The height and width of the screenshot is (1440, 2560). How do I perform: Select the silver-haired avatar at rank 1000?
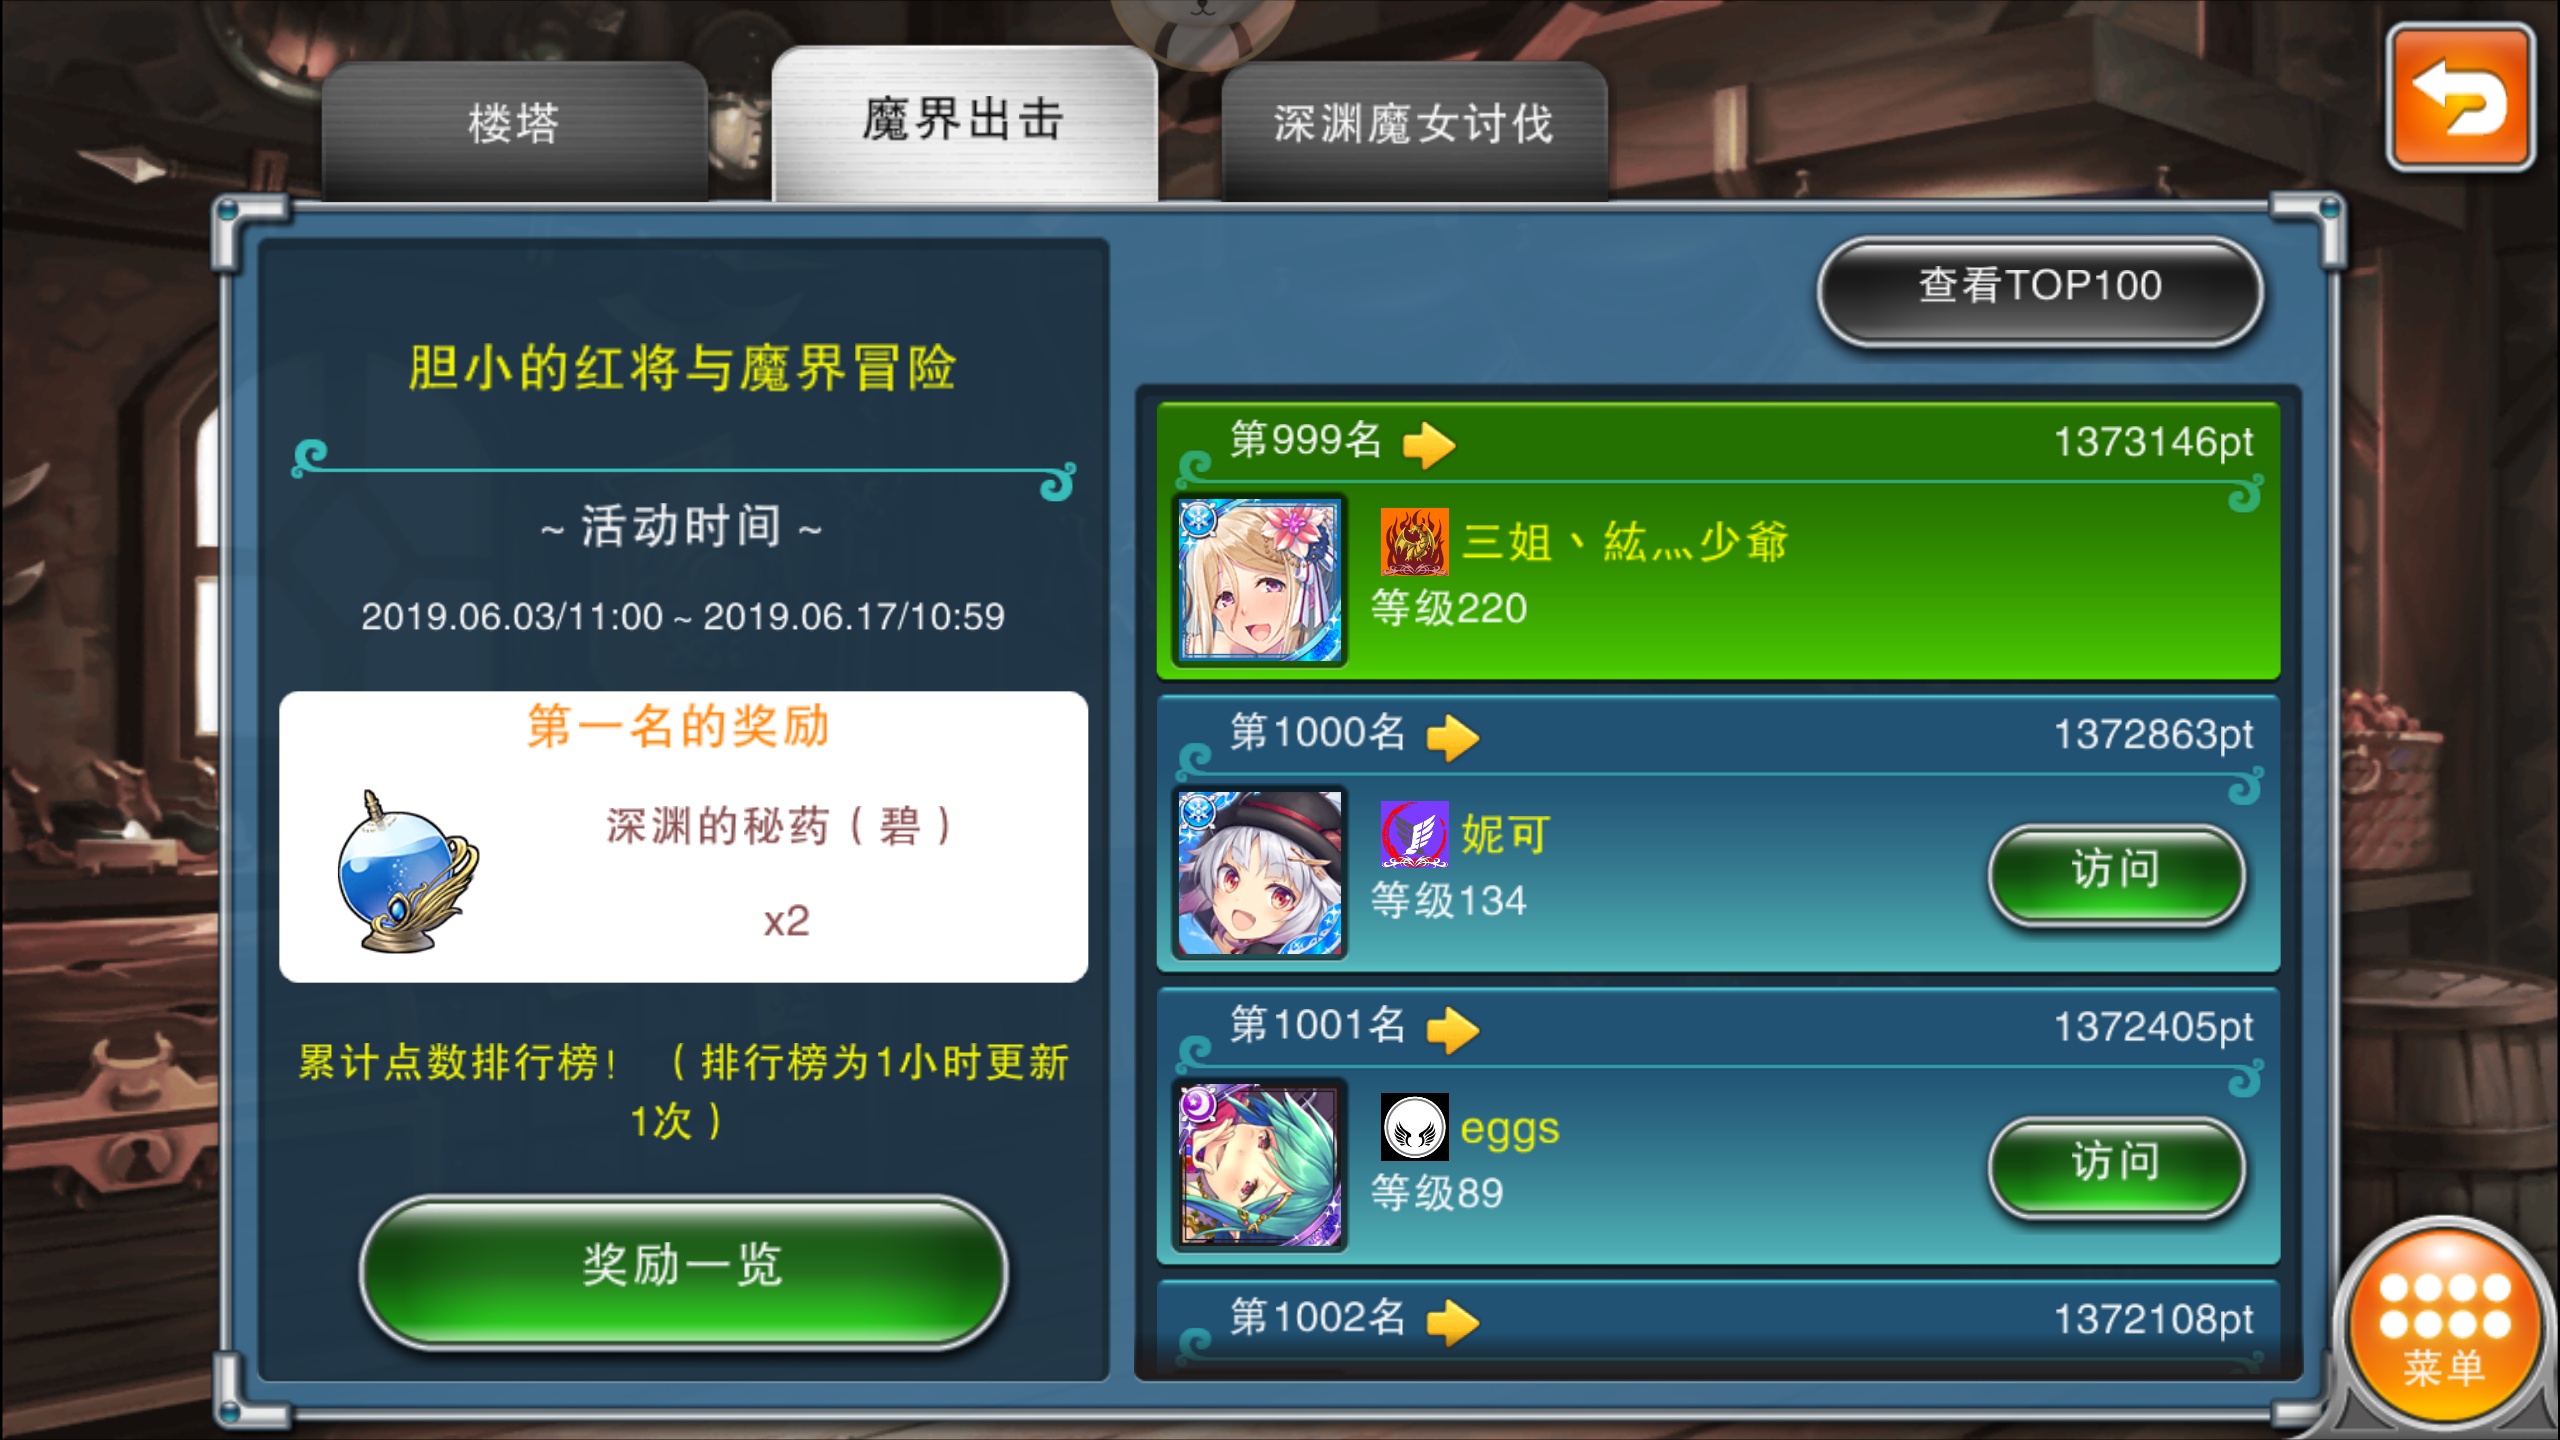tap(1260, 874)
